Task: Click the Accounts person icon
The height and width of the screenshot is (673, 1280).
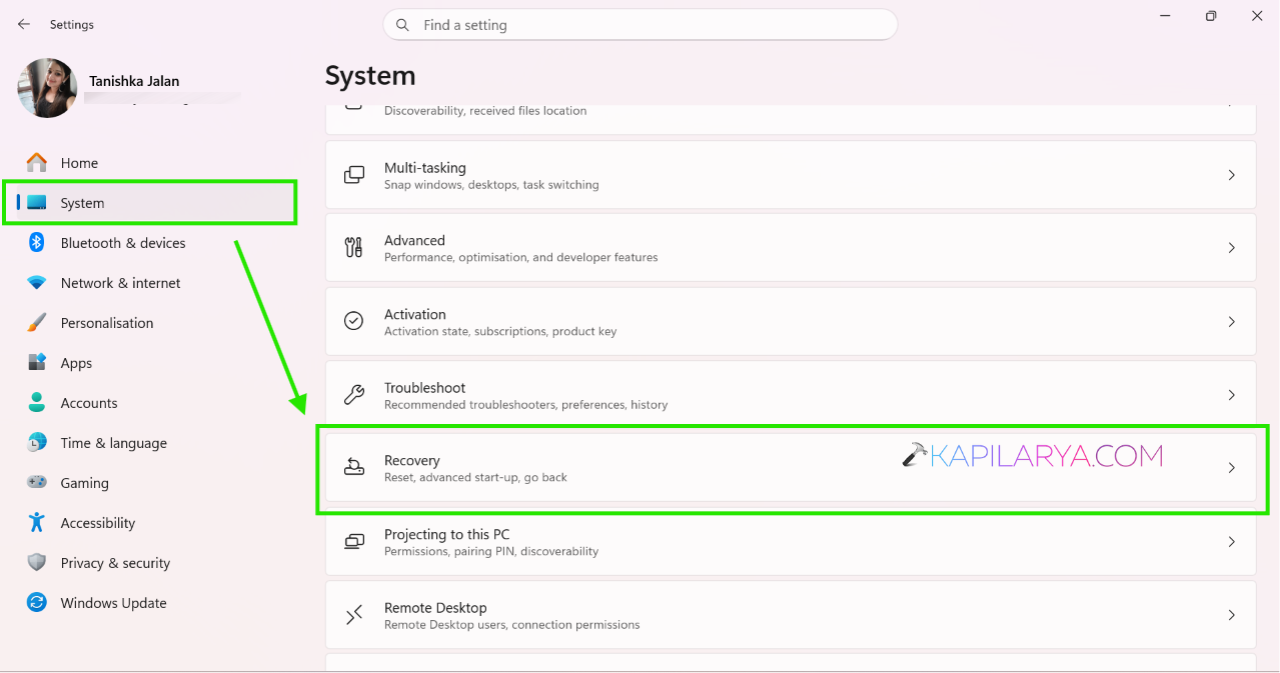Action: 37,402
